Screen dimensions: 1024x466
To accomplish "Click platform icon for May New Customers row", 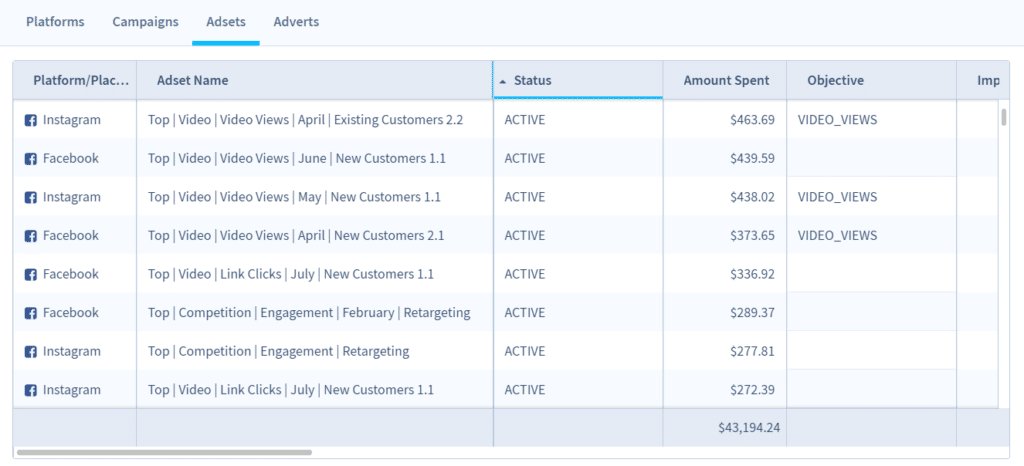I will coord(31,198).
